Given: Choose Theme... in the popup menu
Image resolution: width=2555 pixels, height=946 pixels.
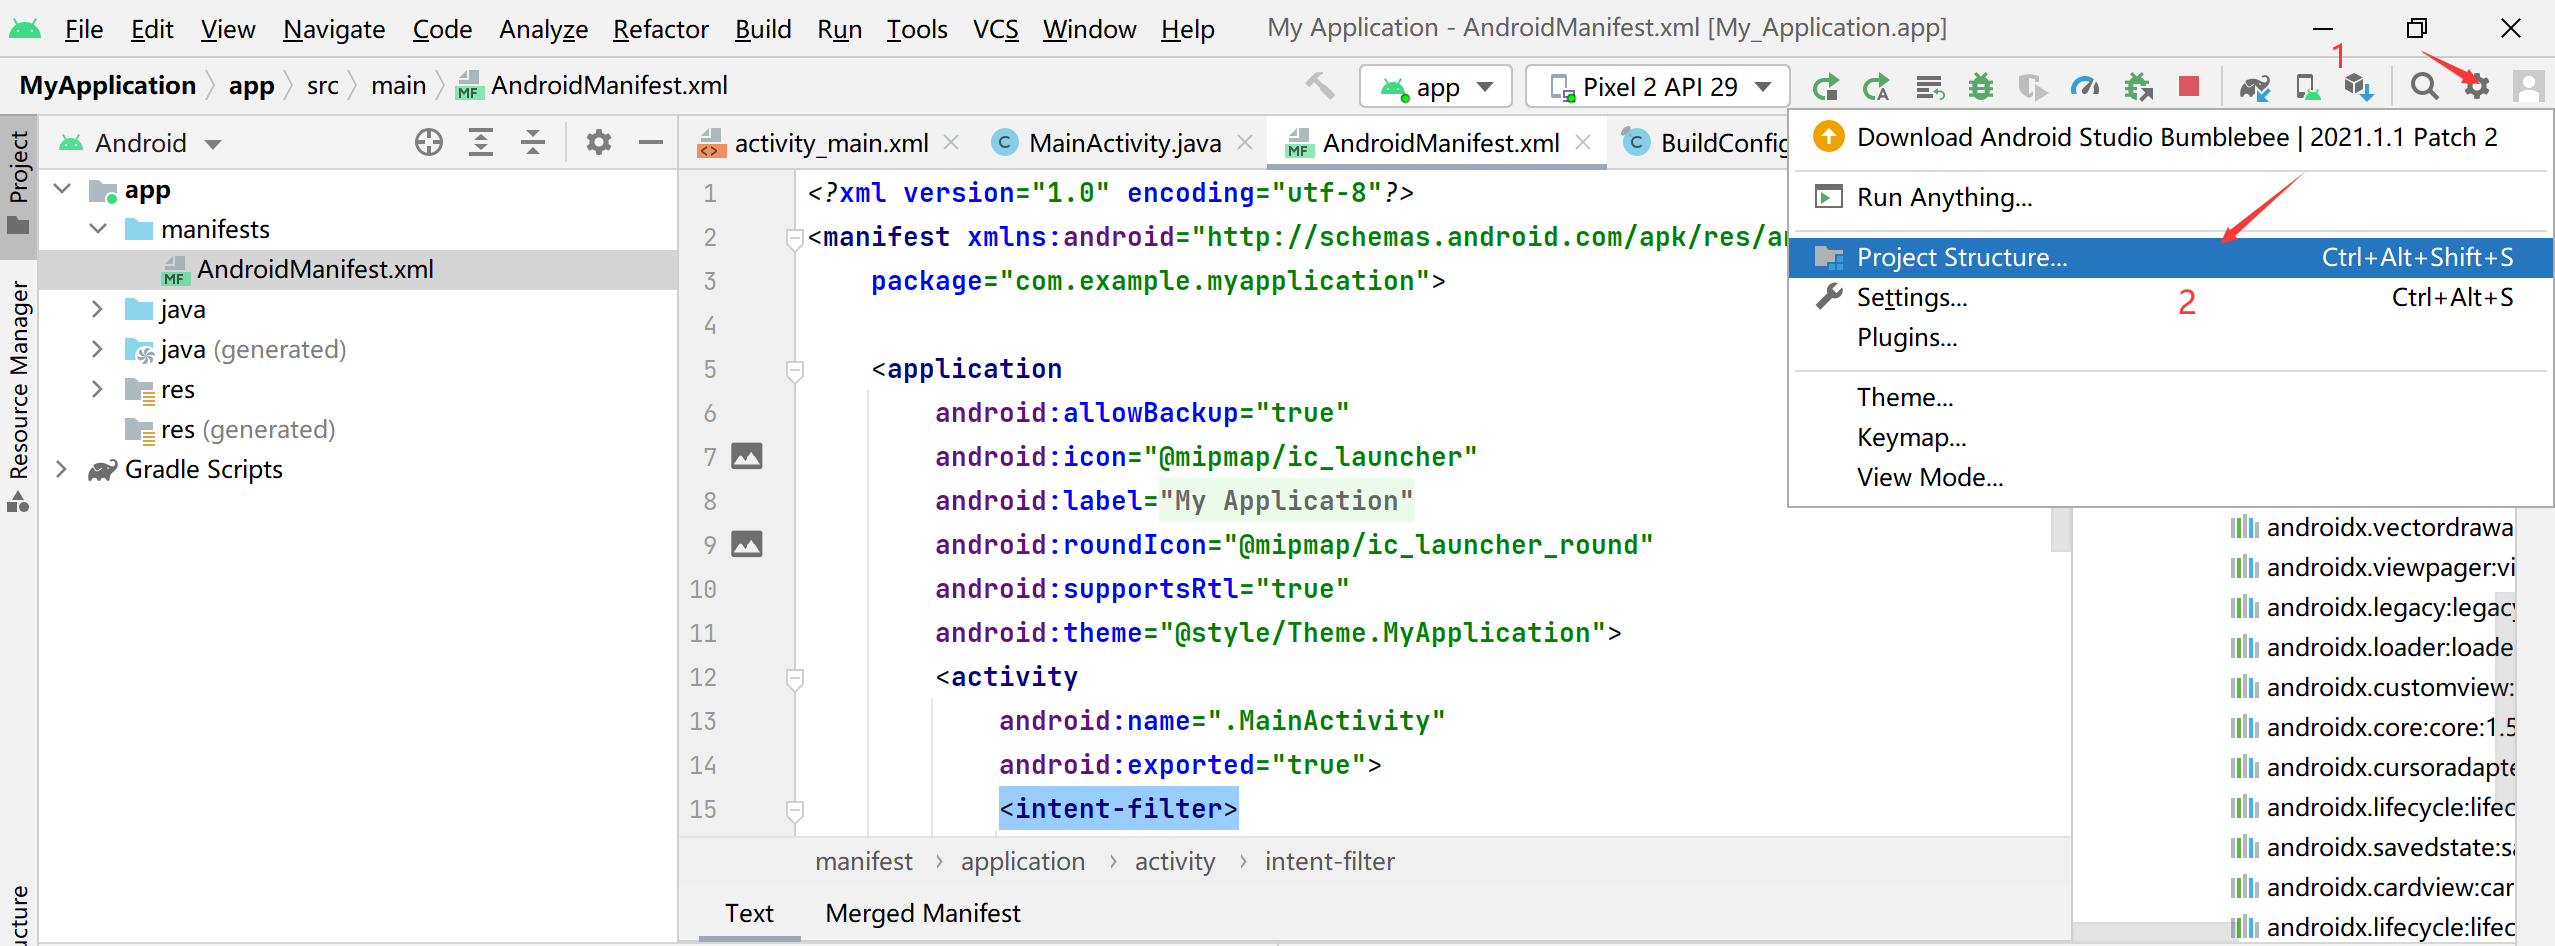Looking at the screenshot, I should [2170, 397].
